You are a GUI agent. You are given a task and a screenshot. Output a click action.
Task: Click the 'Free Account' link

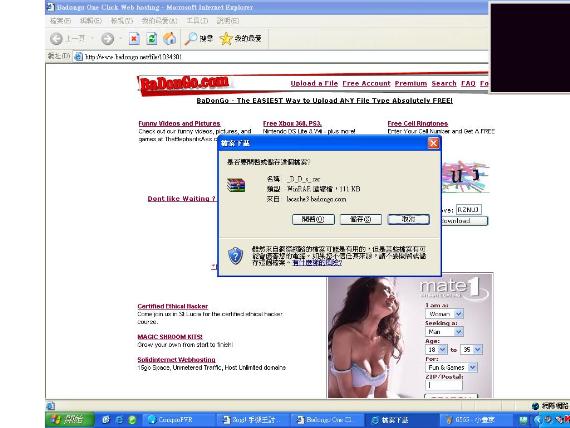(366, 84)
